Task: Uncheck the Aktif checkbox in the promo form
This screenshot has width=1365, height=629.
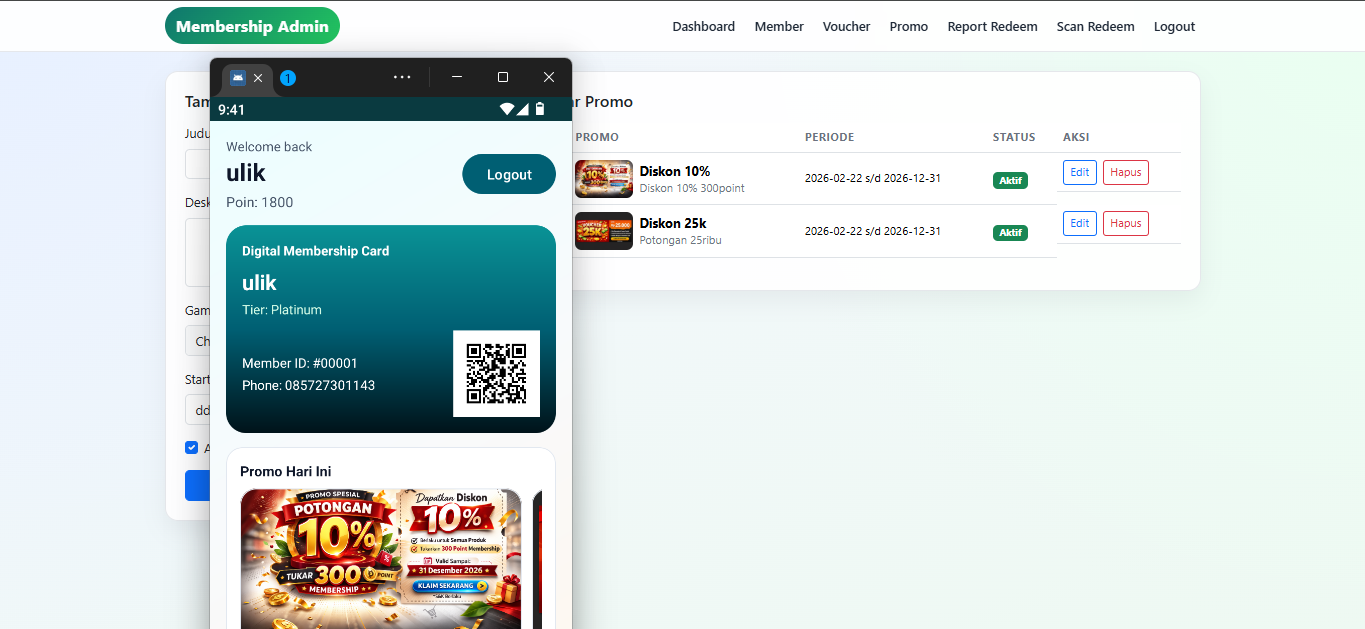Action: tap(191, 447)
